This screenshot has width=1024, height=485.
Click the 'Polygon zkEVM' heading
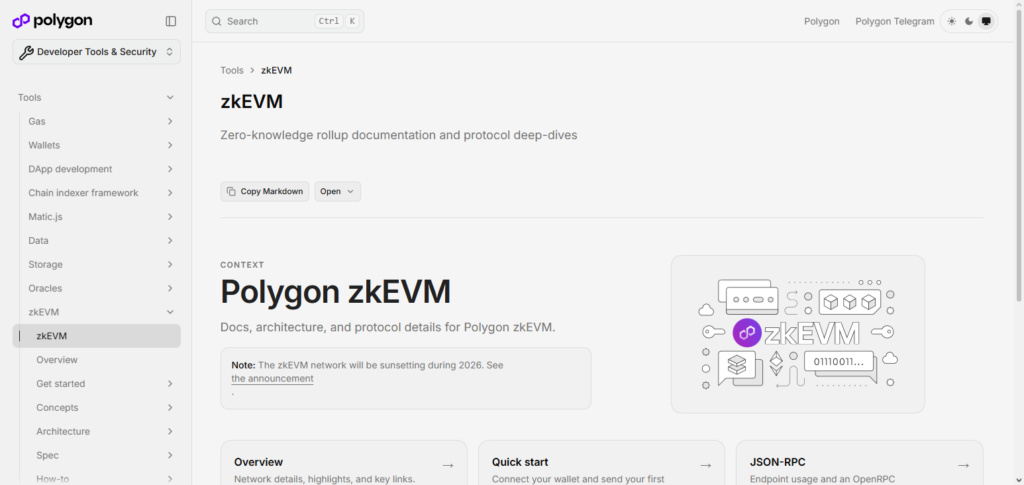(x=336, y=292)
